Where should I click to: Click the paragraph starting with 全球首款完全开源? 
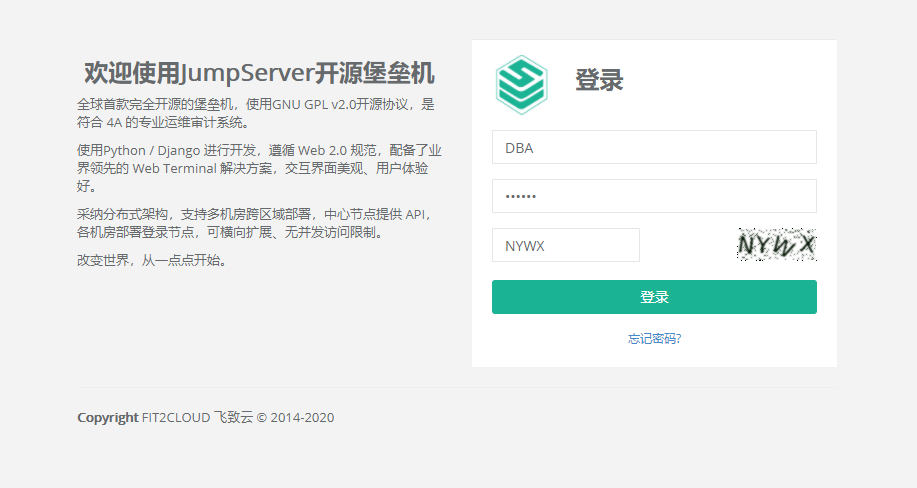pyautogui.click(x=256, y=113)
